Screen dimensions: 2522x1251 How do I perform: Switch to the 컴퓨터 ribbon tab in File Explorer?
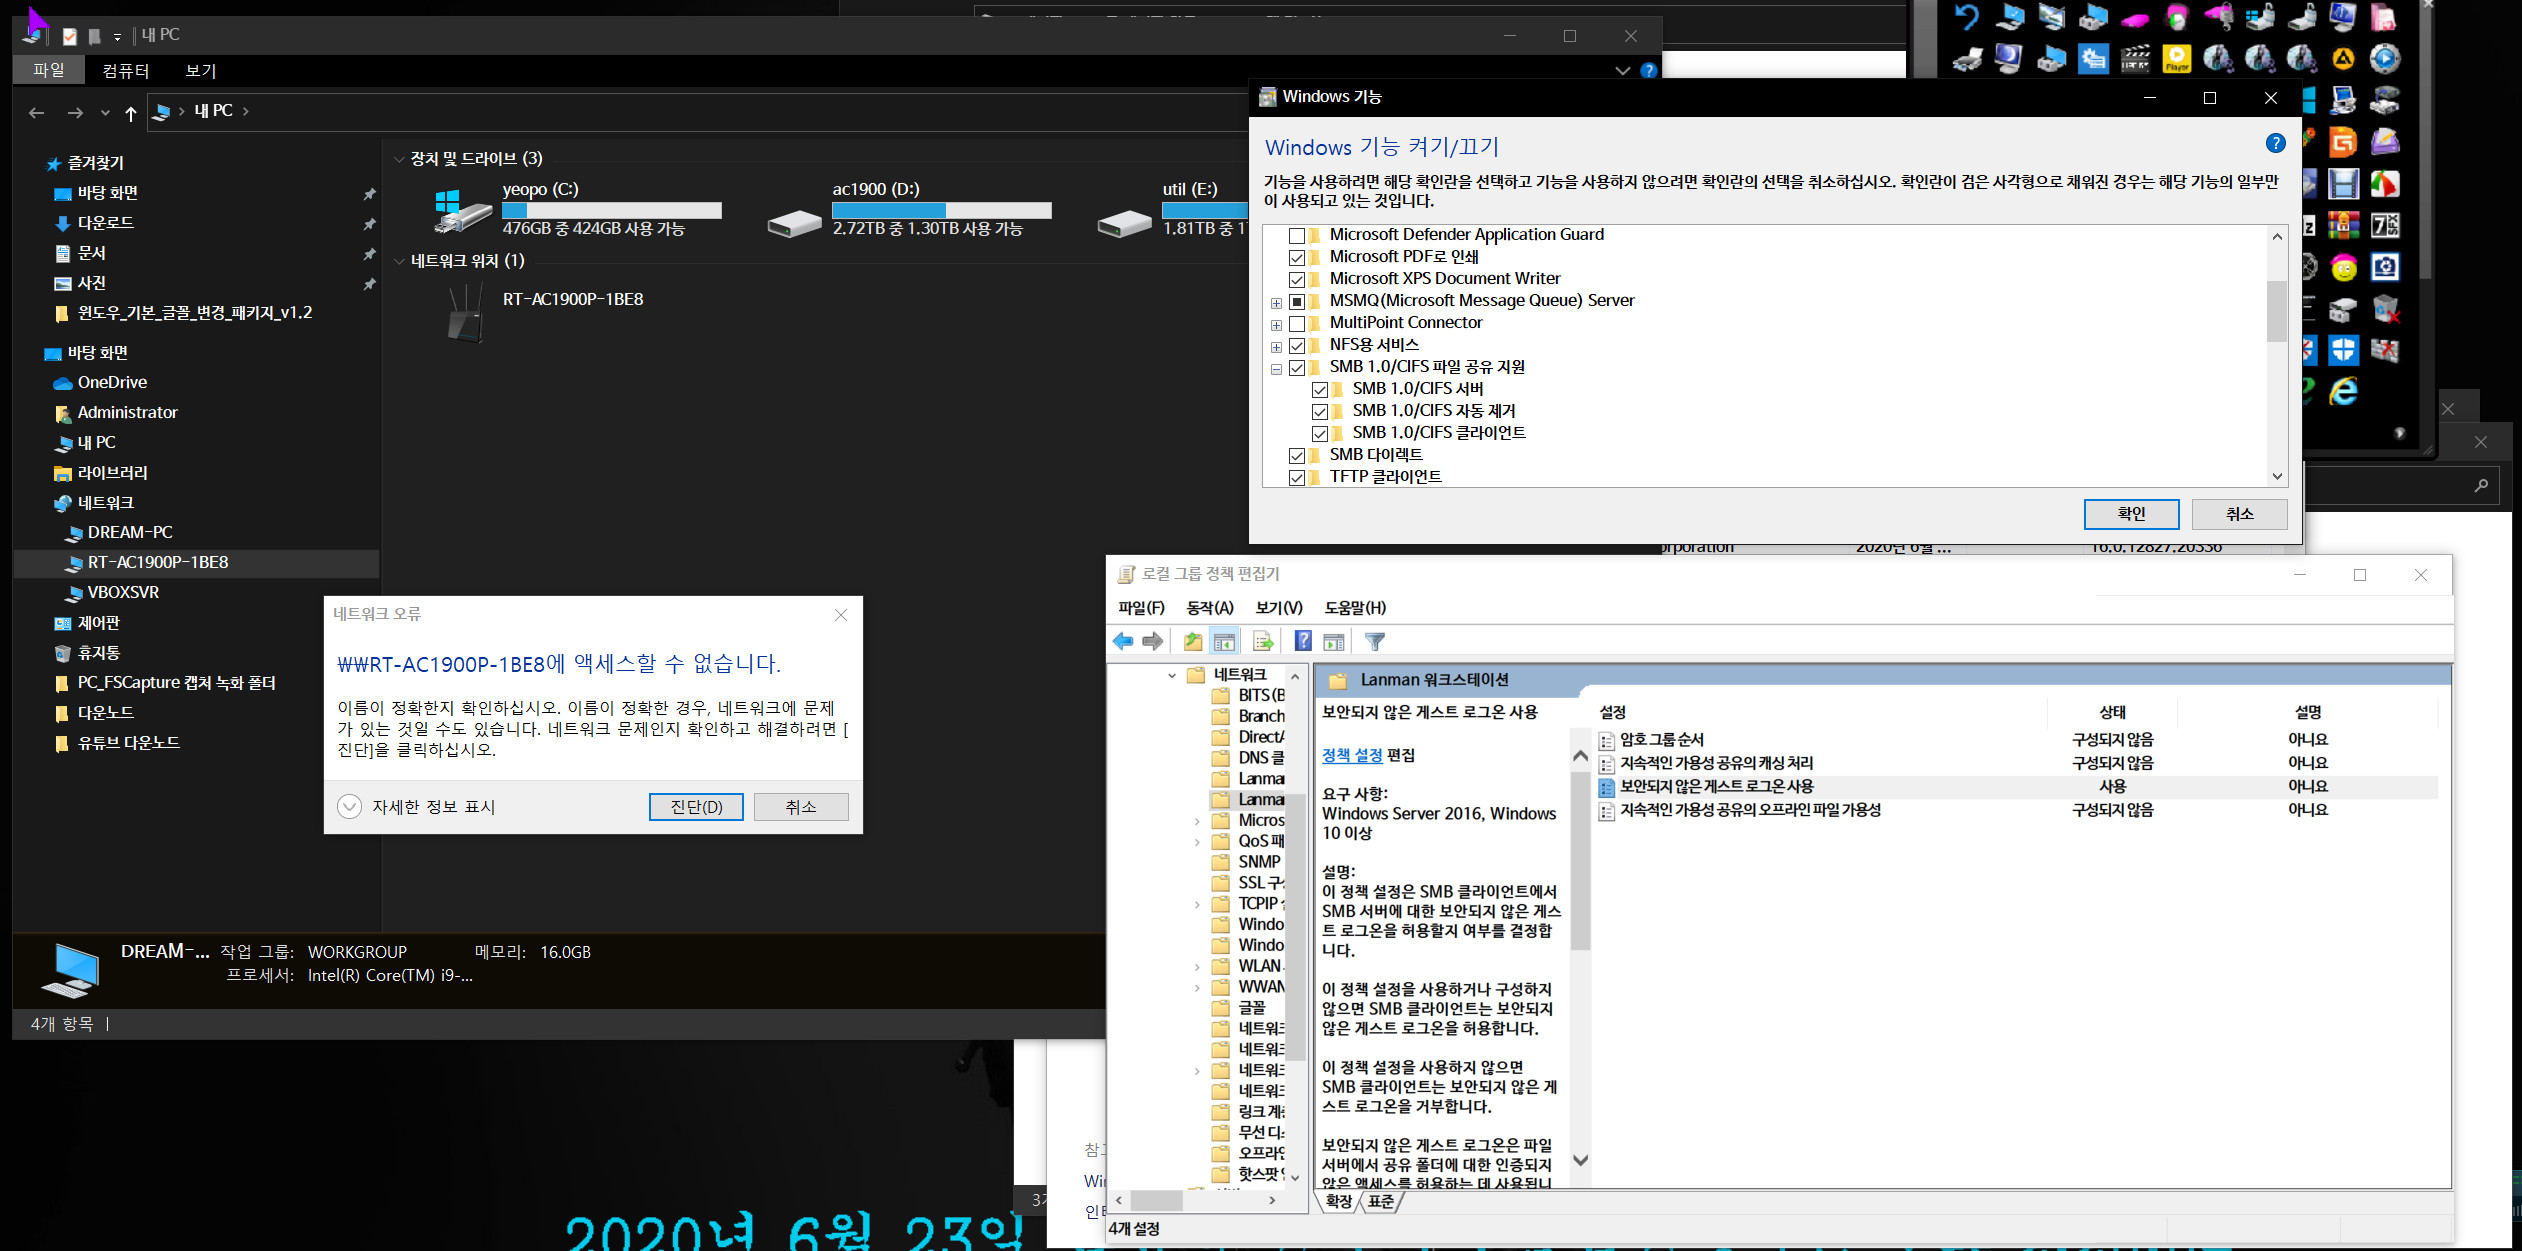(126, 70)
